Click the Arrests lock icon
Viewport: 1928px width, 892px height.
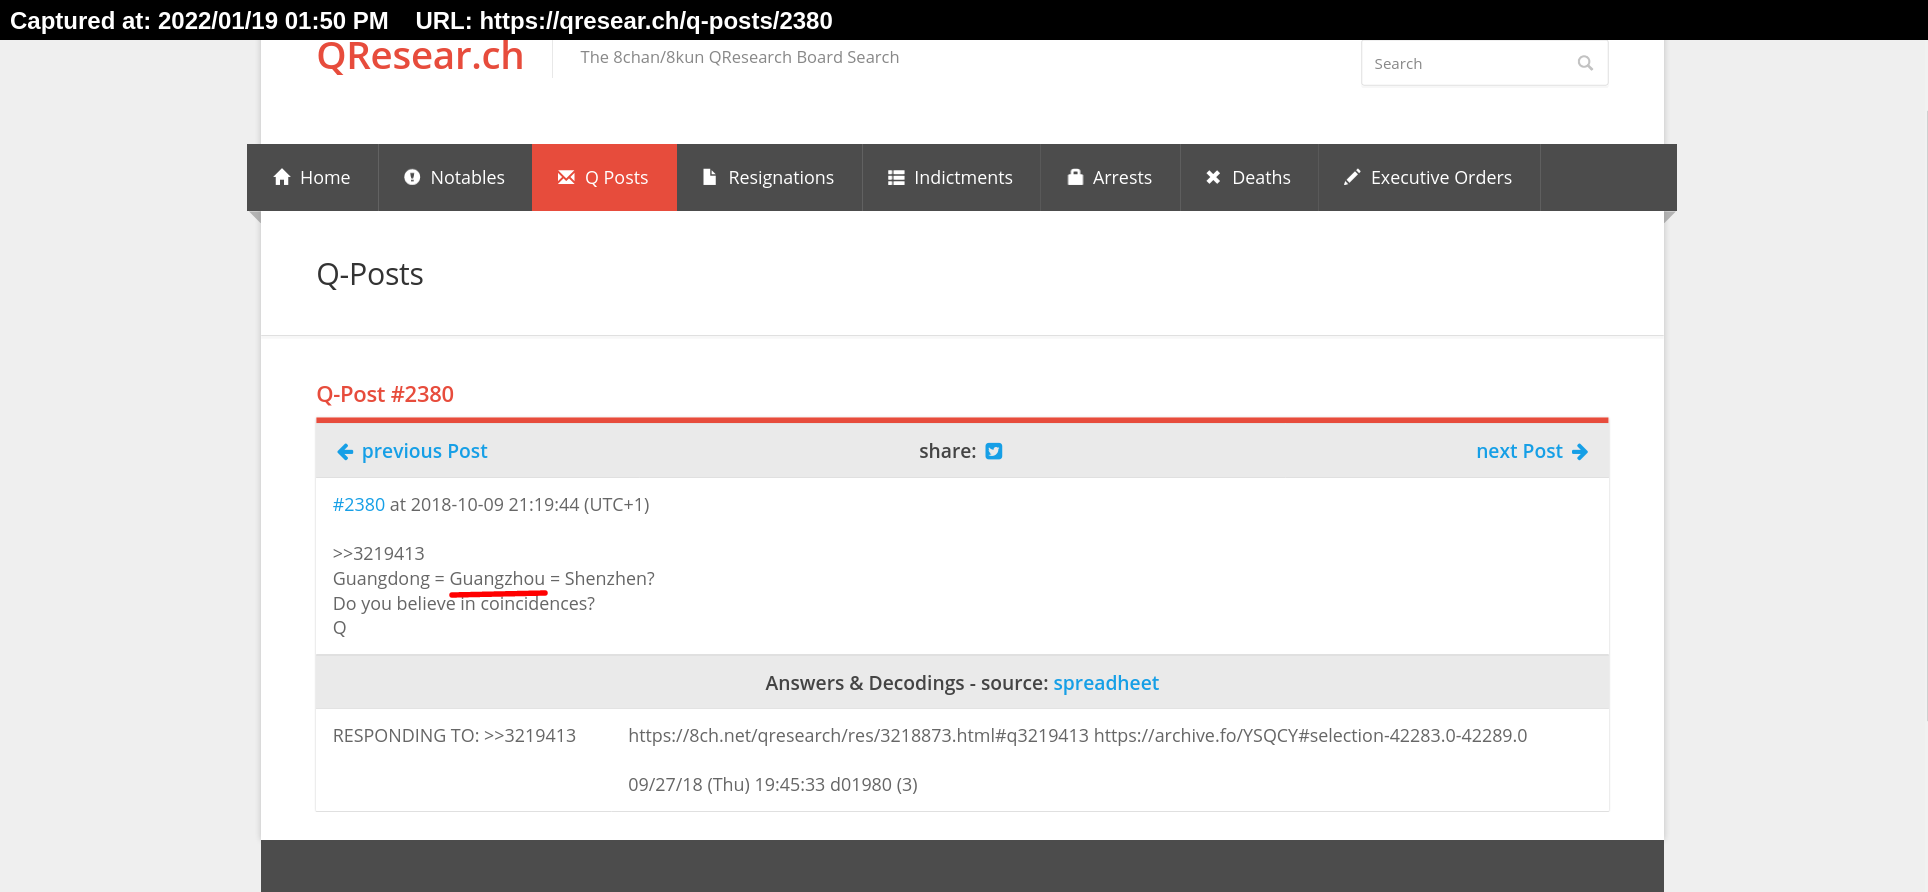point(1076,177)
